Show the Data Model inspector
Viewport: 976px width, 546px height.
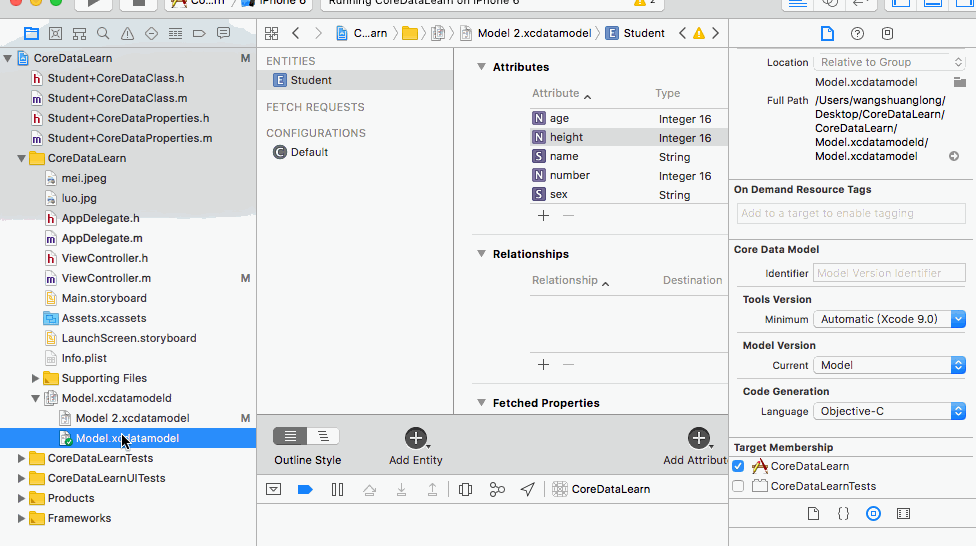point(888,34)
